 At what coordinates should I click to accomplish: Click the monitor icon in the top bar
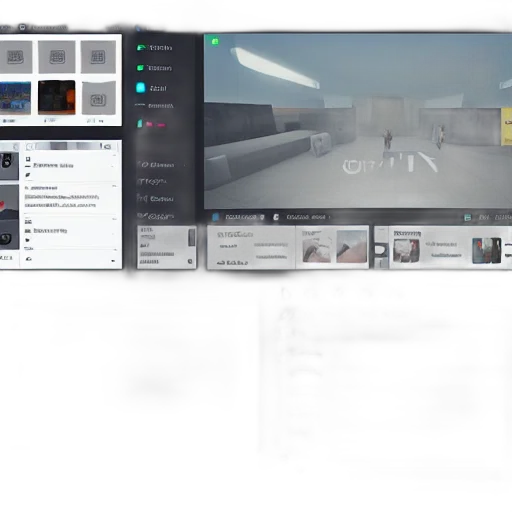tap(22, 27)
